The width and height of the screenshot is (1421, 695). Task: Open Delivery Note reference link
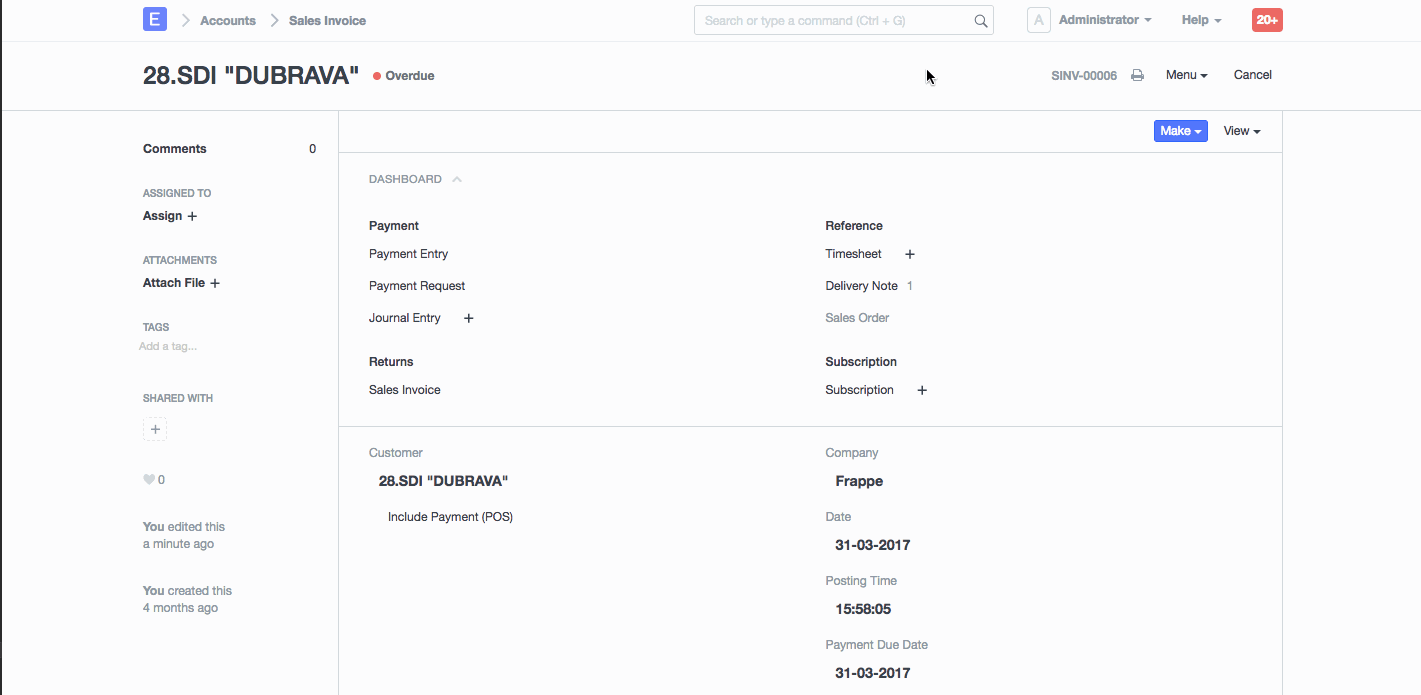[x=861, y=286]
